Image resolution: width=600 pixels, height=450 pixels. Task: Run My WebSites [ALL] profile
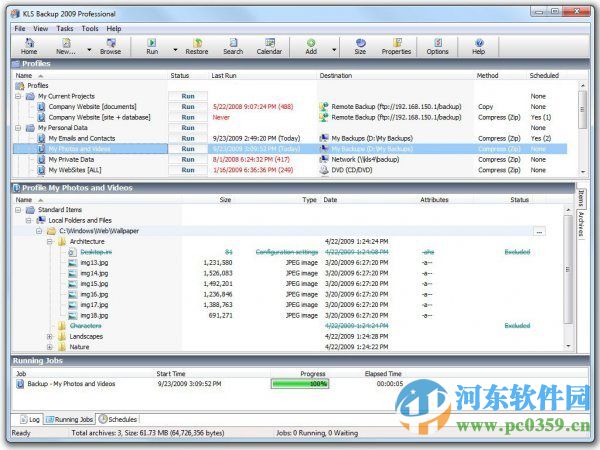188,170
